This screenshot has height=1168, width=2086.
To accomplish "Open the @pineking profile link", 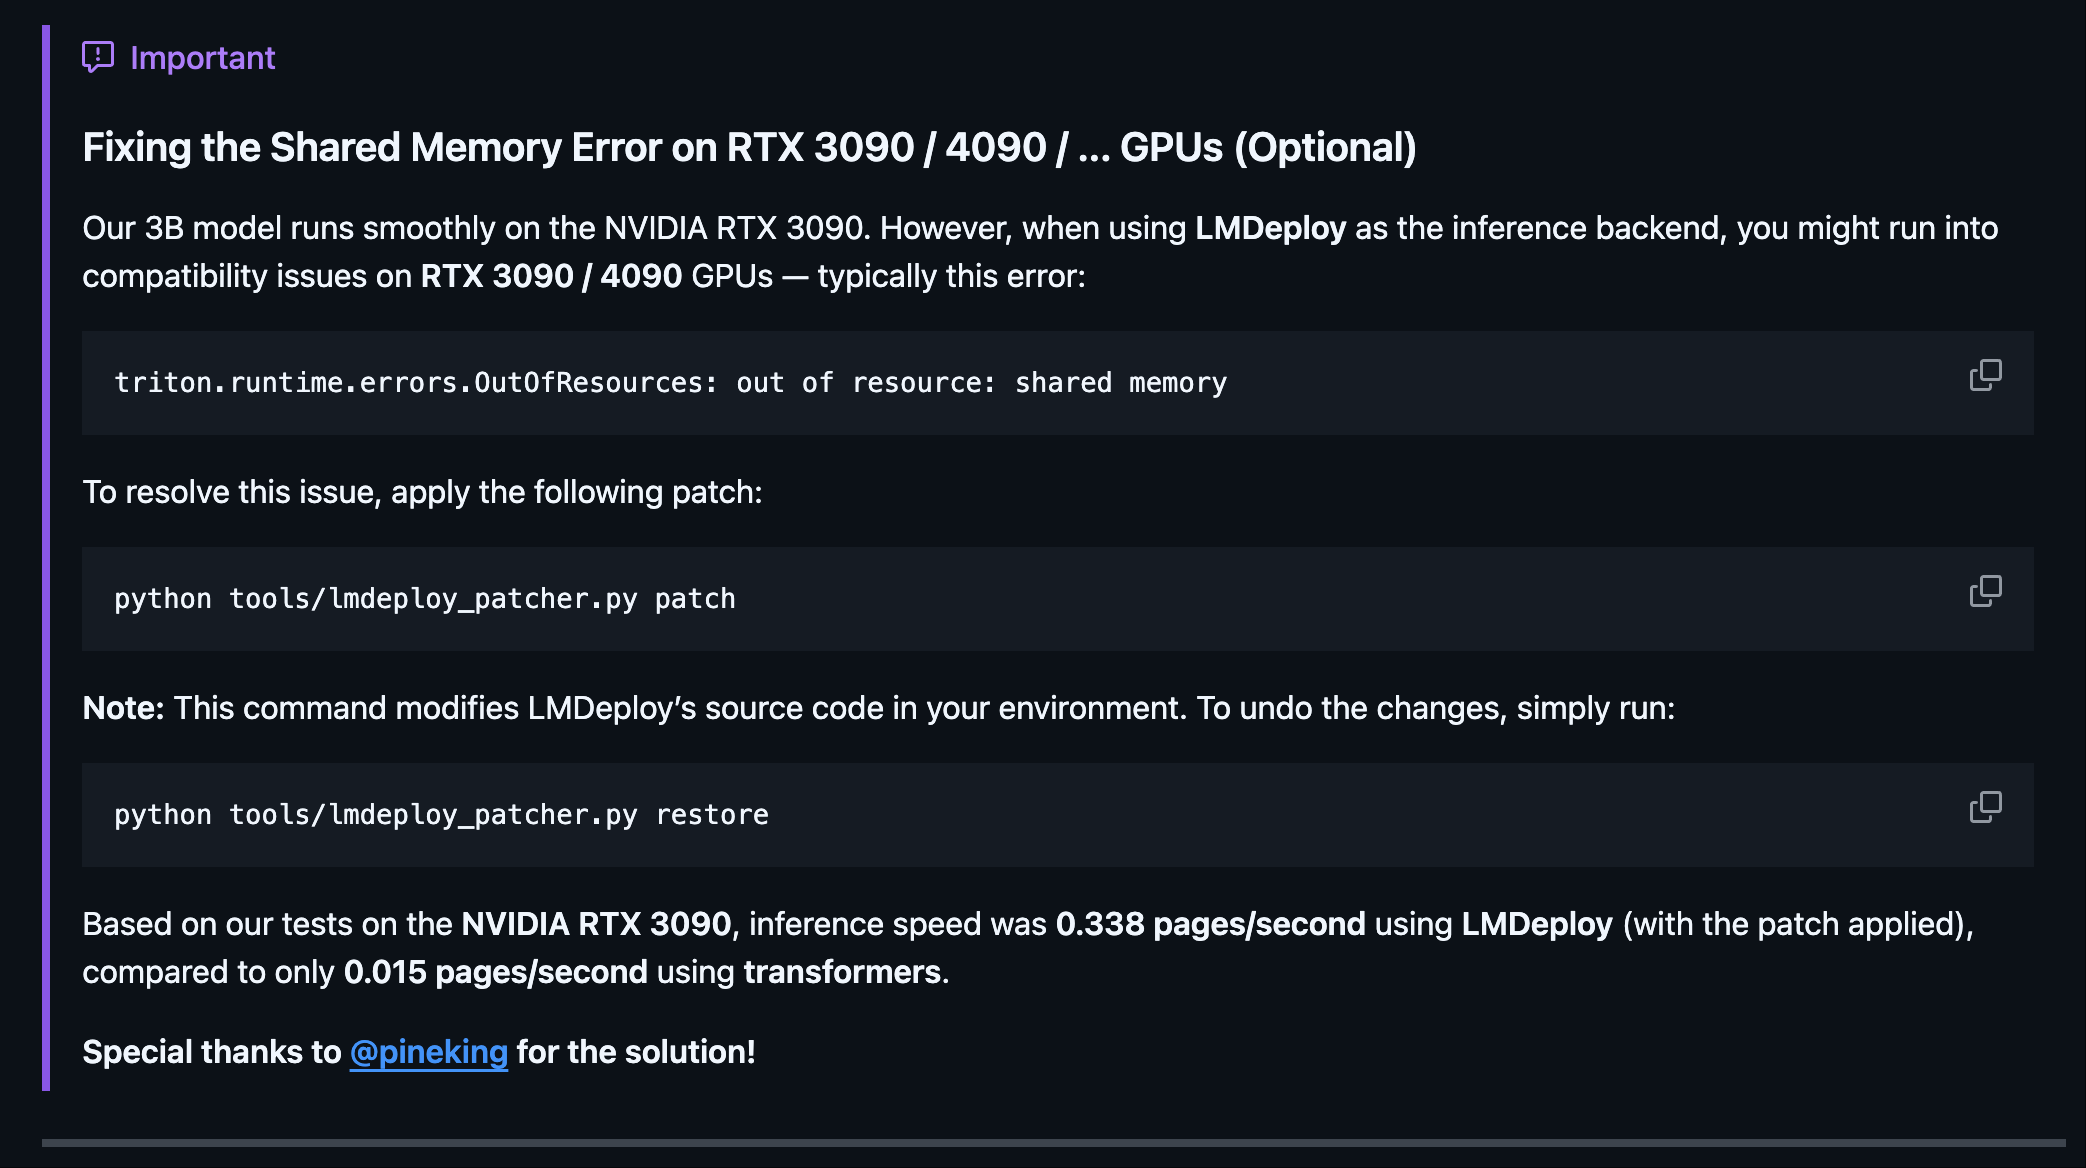I will pos(428,1052).
